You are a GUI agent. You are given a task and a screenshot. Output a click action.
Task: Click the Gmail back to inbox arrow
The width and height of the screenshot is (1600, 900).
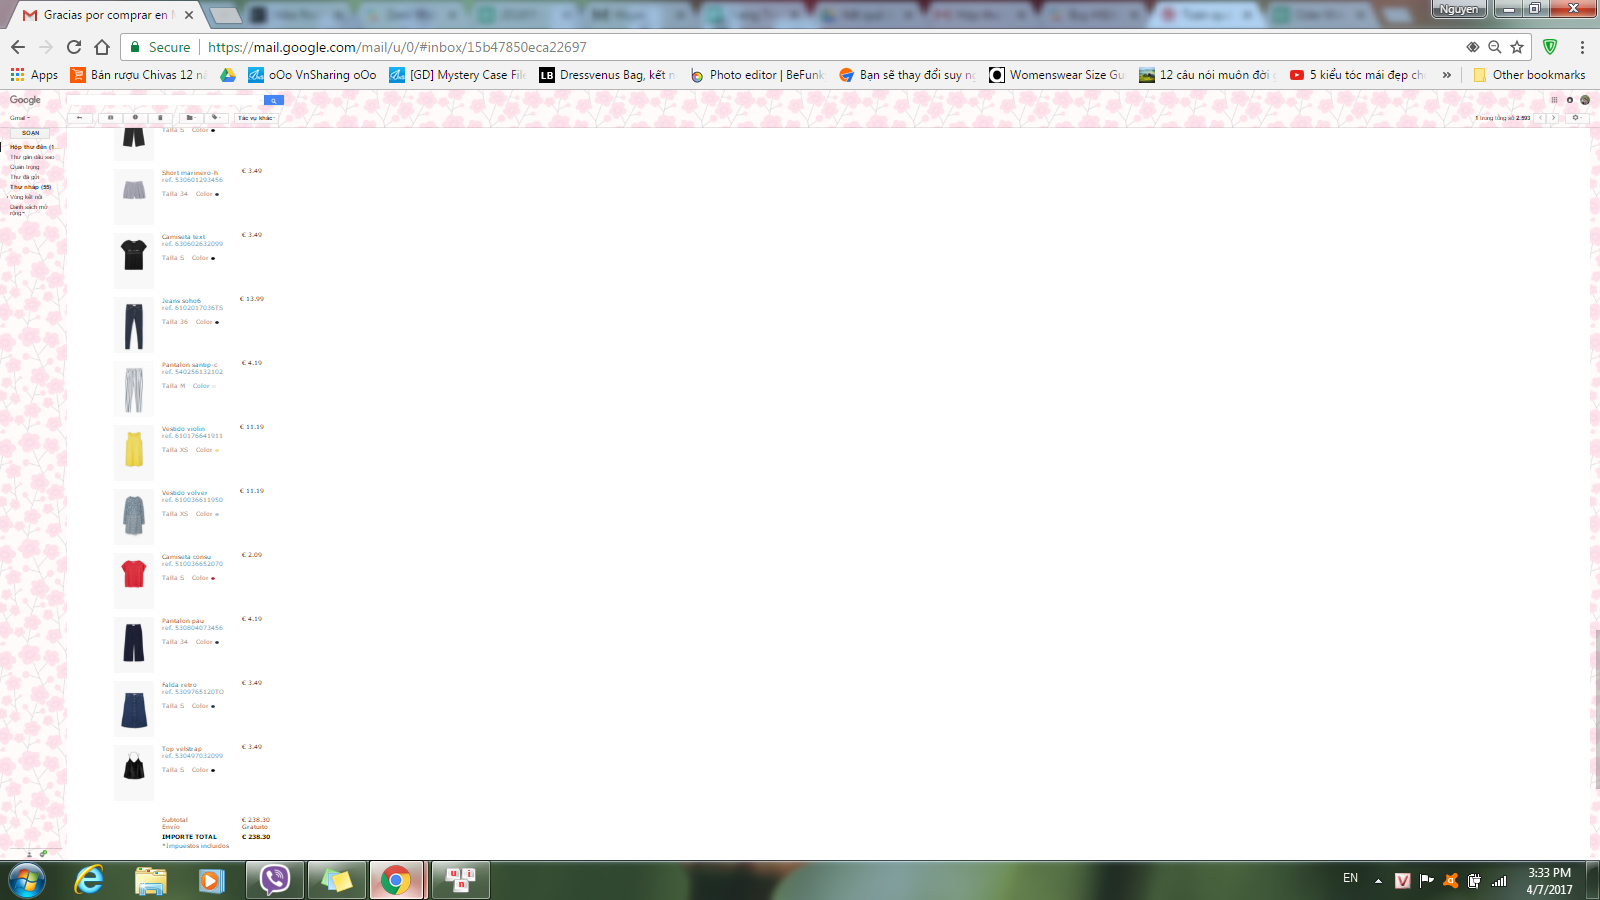(80, 118)
